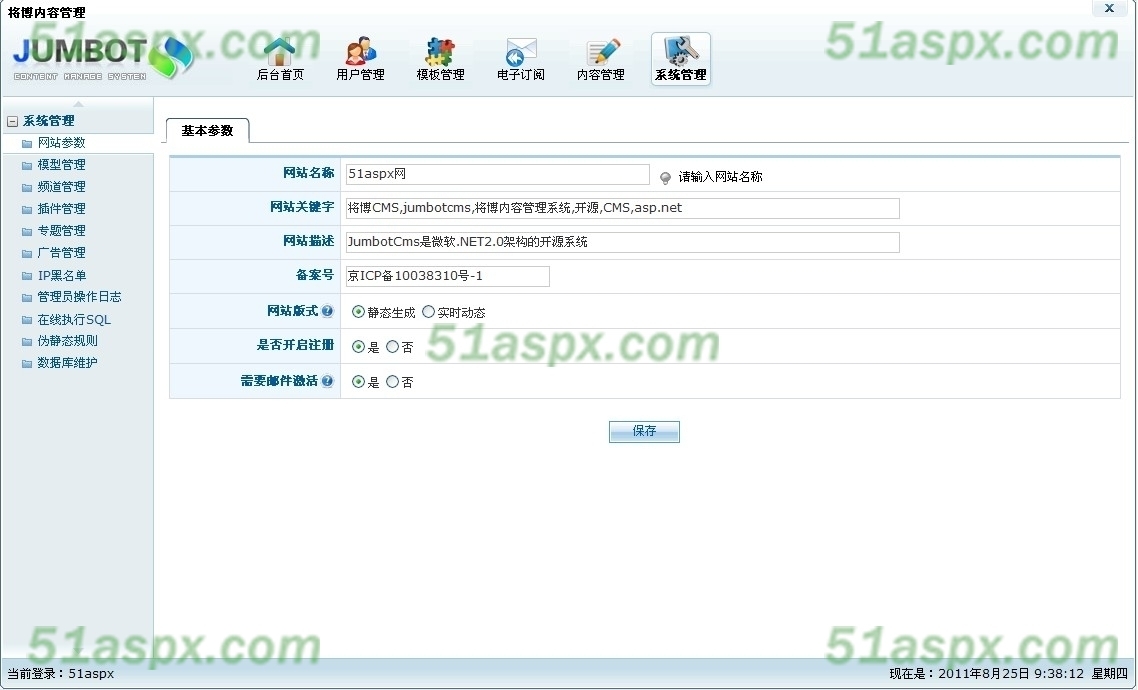Select 实时动态 radio button
This screenshot has height=690, width=1138.
click(428, 312)
